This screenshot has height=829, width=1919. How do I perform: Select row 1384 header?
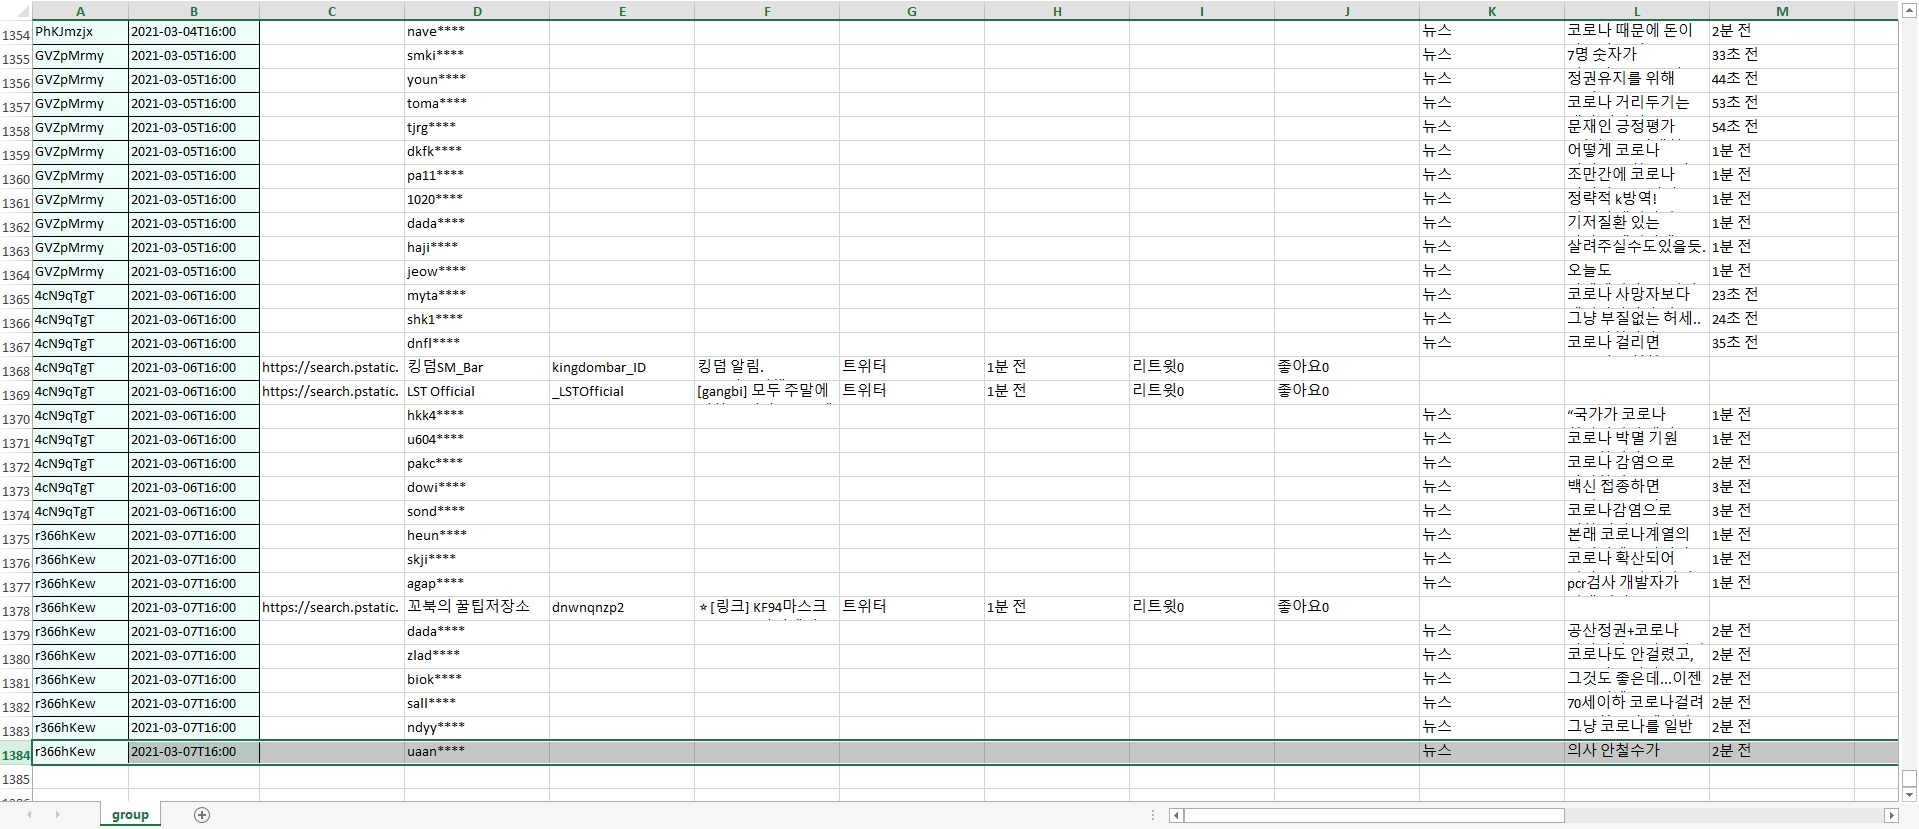[16, 755]
